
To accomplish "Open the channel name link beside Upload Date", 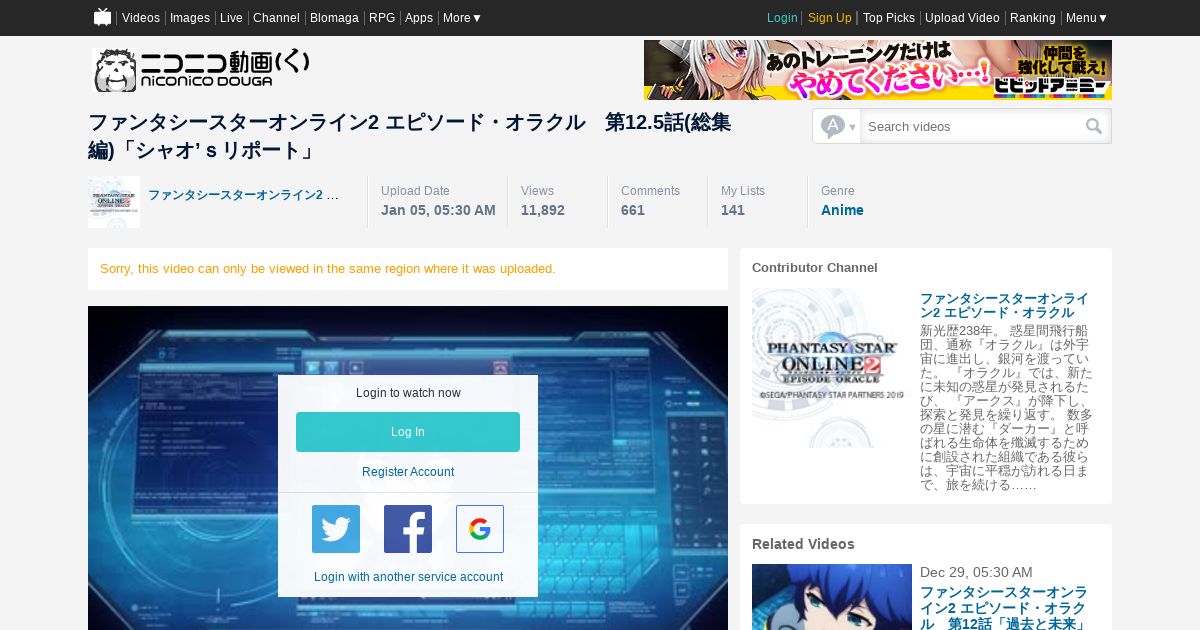I will 243,195.
